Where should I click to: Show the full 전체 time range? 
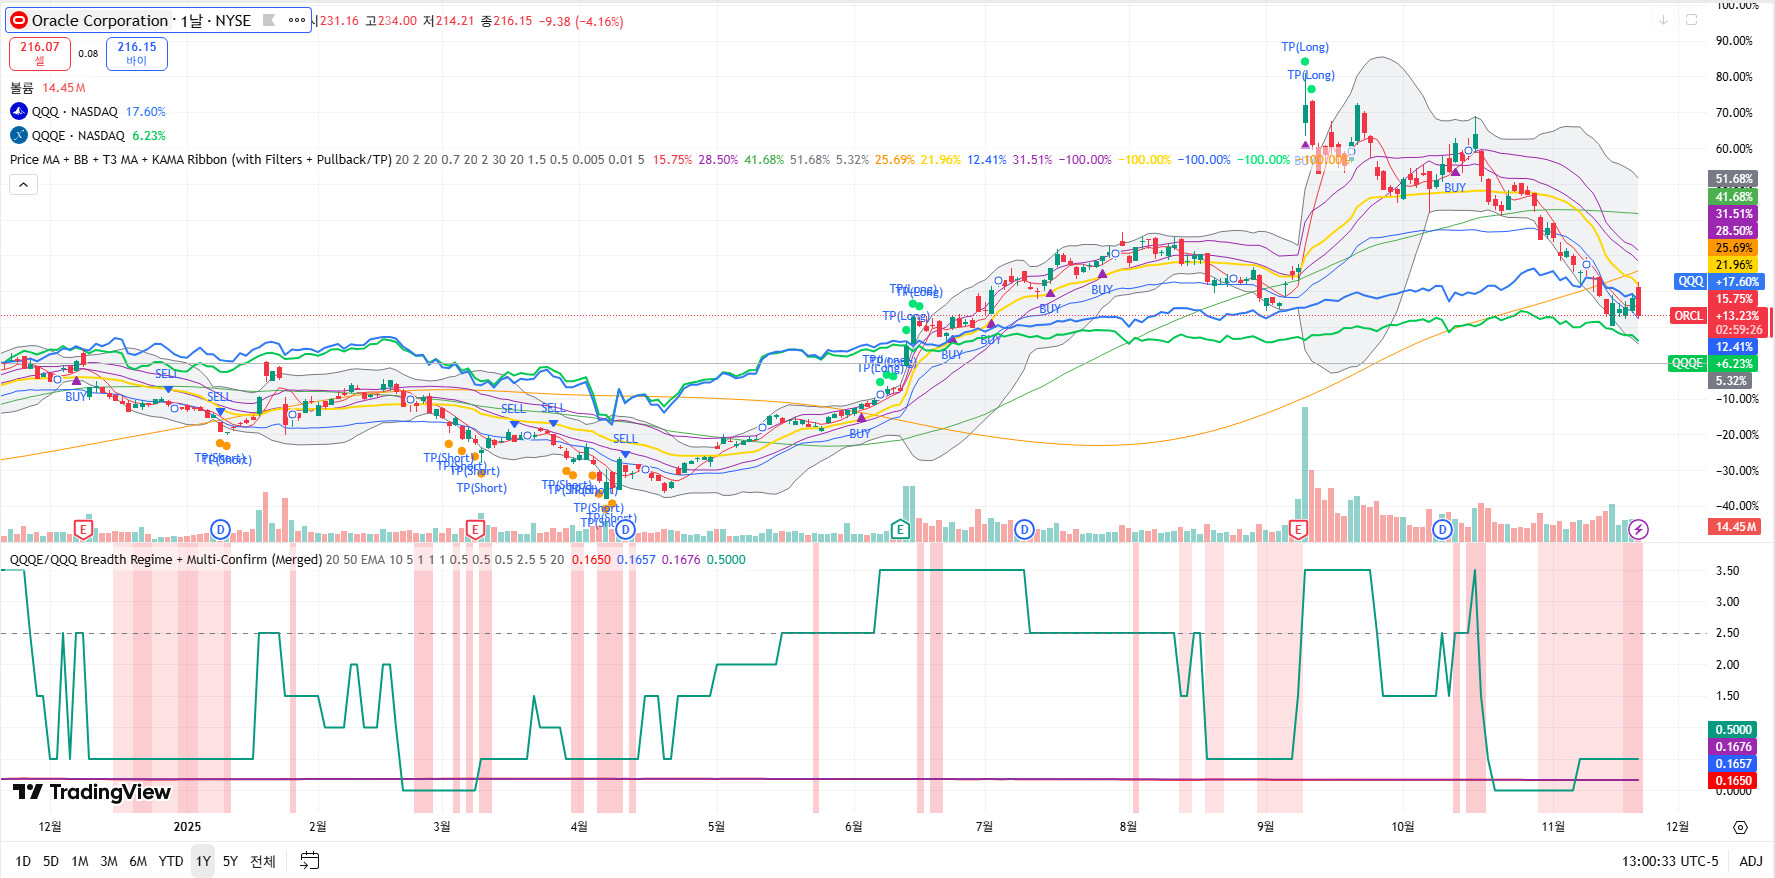(263, 861)
